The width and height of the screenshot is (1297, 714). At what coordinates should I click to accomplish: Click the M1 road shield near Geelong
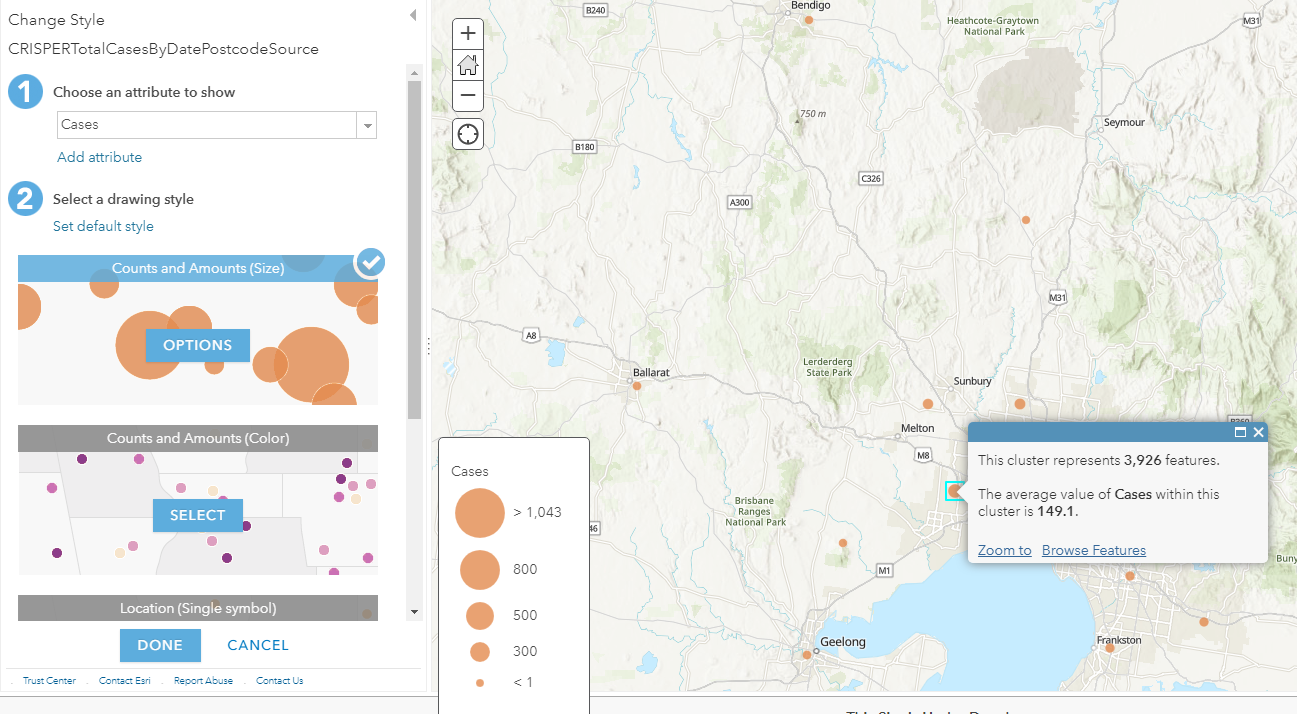pyautogui.click(x=884, y=570)
